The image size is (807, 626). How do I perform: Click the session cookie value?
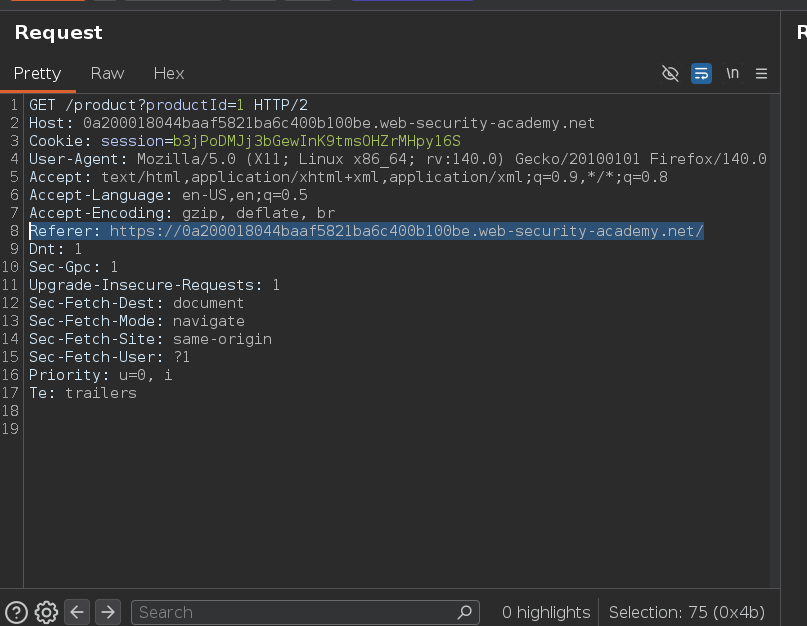click(x=317, y=141)
